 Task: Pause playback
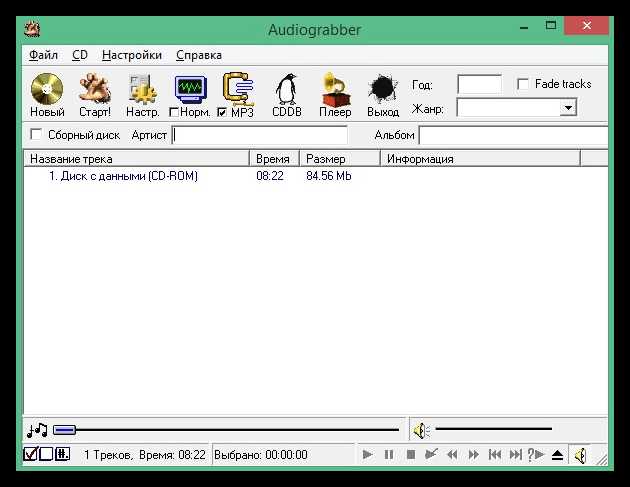pos(389,455)
